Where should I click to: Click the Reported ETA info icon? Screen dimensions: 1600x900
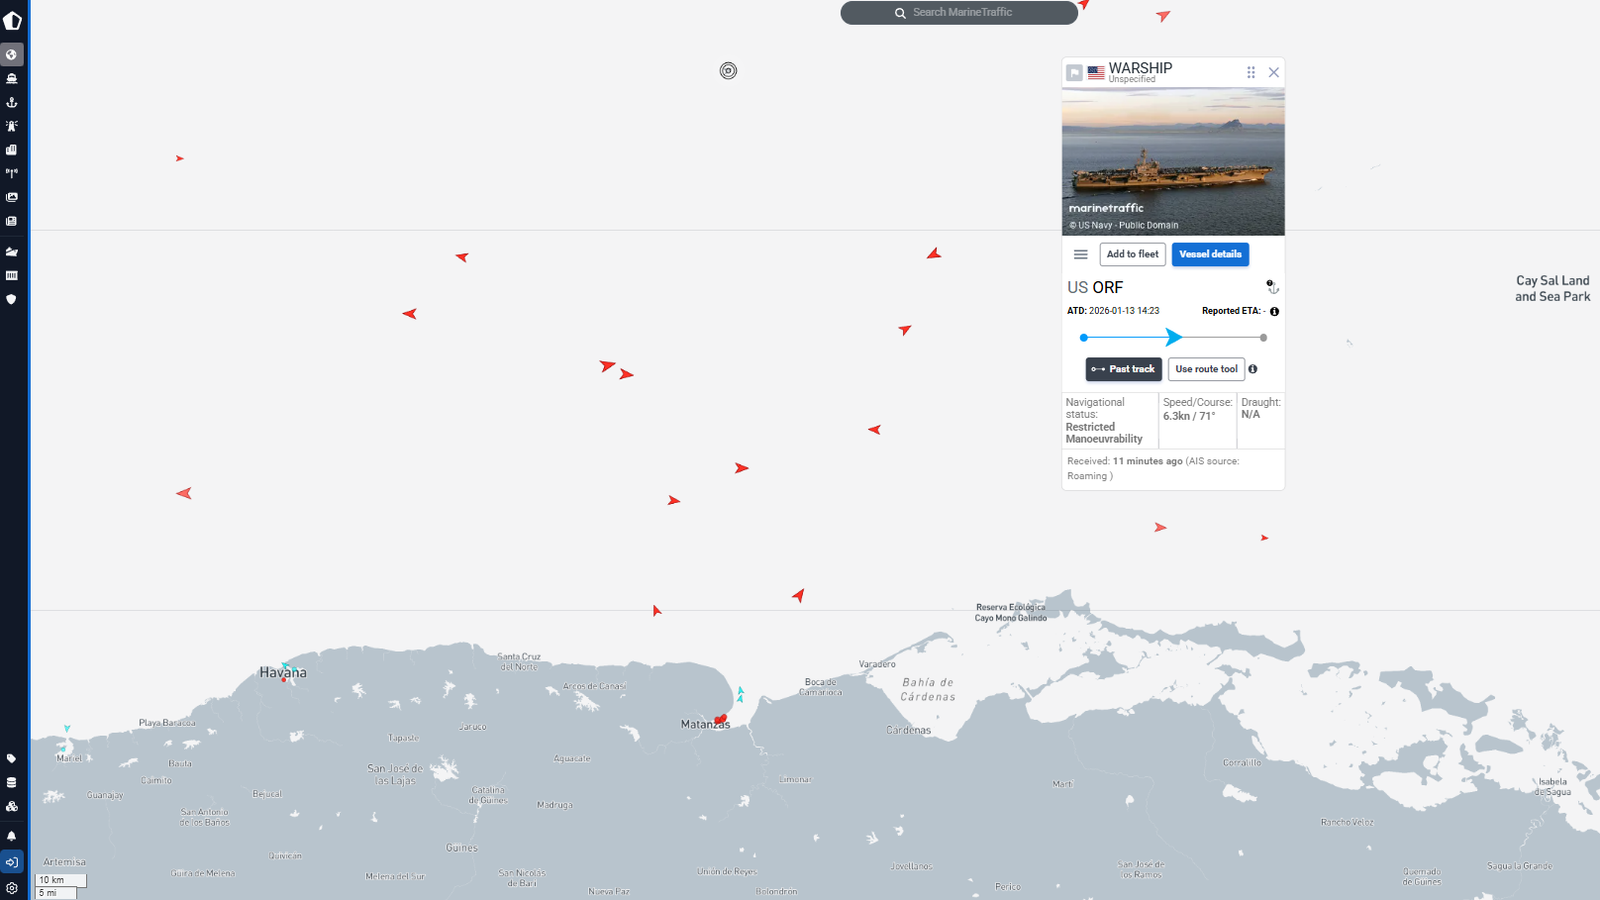[1274, 312]
